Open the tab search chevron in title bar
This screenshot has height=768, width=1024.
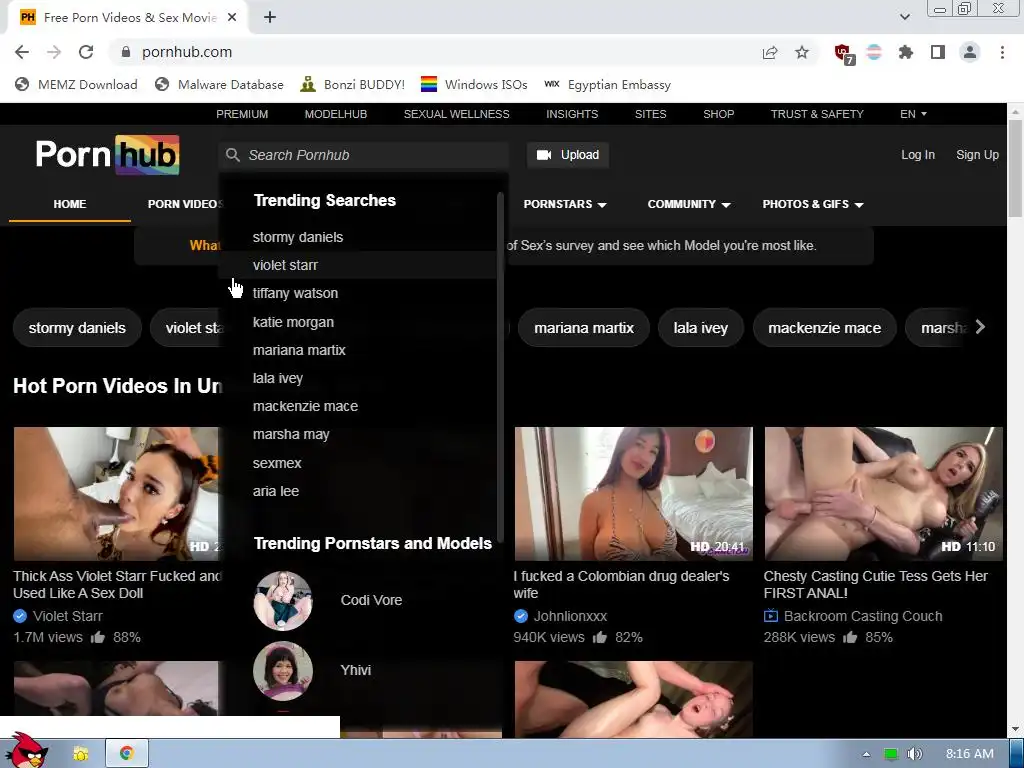pyautogui.click(x=904, y=18)
